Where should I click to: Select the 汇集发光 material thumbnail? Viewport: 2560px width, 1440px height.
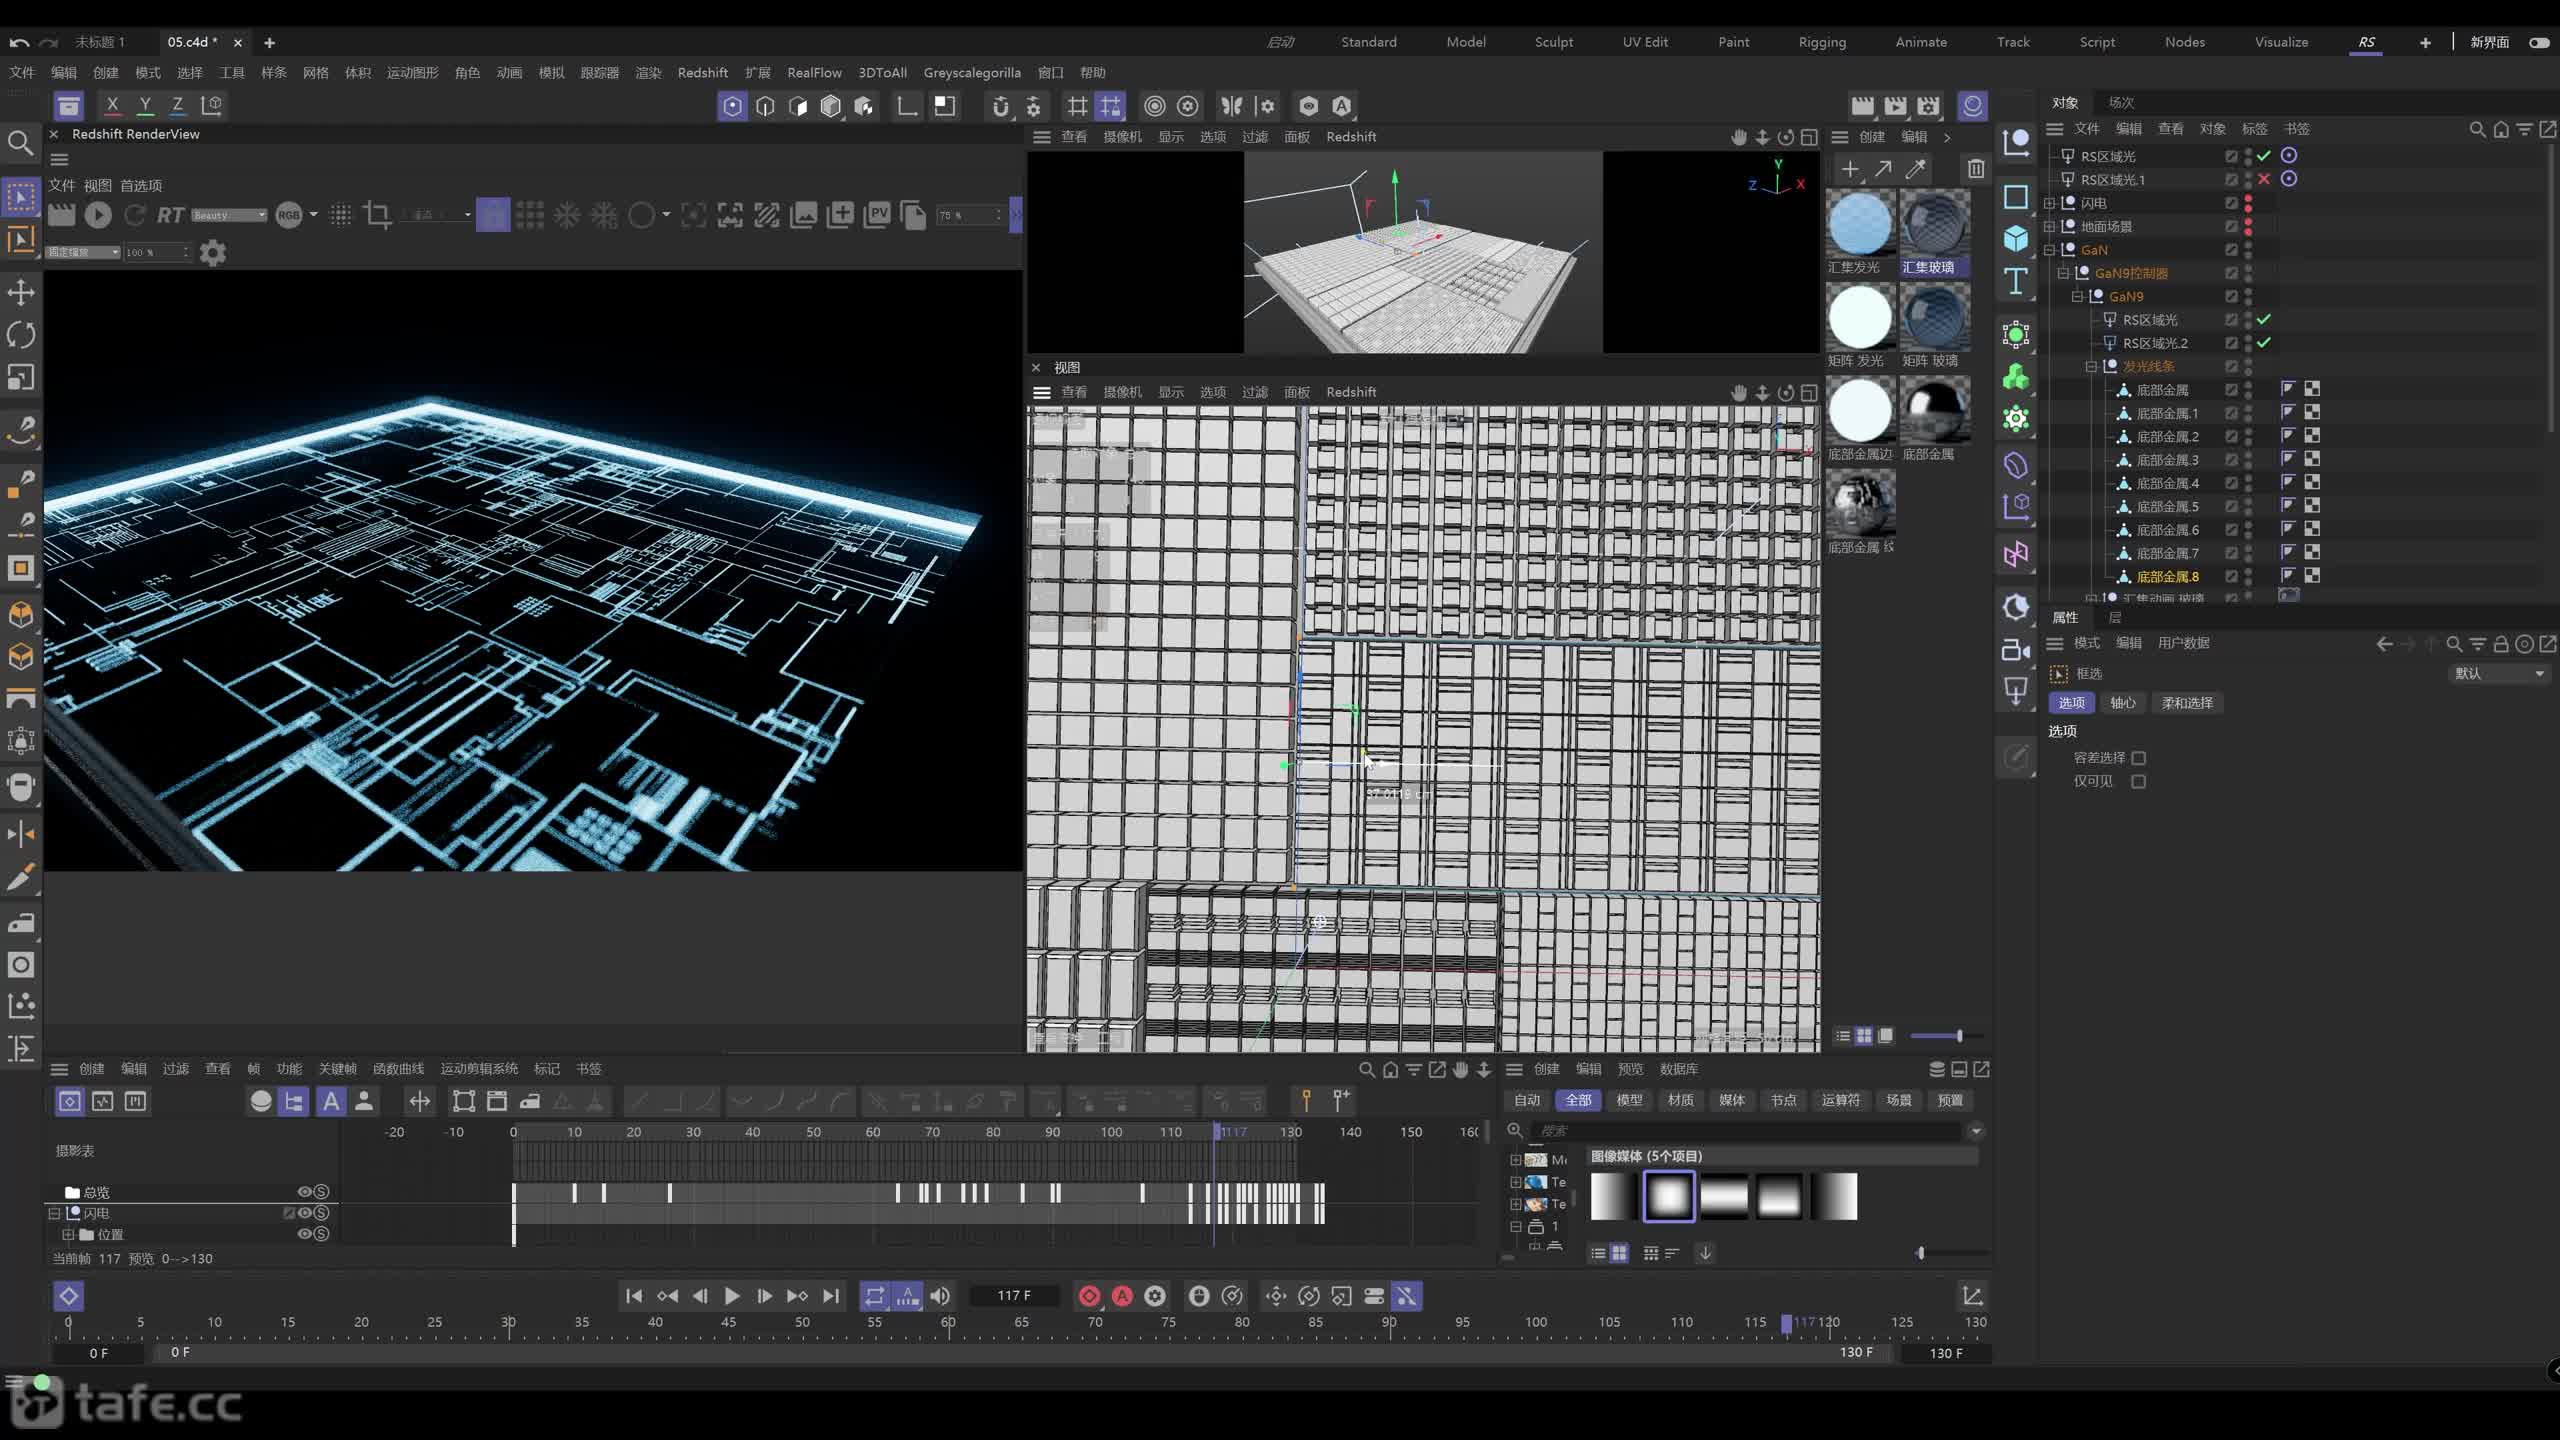pos(1859,224)
